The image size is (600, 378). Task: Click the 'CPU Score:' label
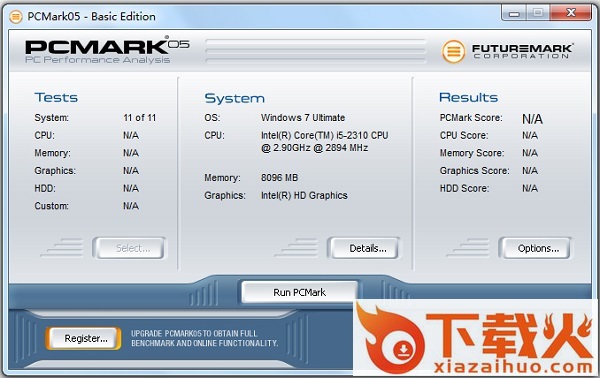point(464,135)
